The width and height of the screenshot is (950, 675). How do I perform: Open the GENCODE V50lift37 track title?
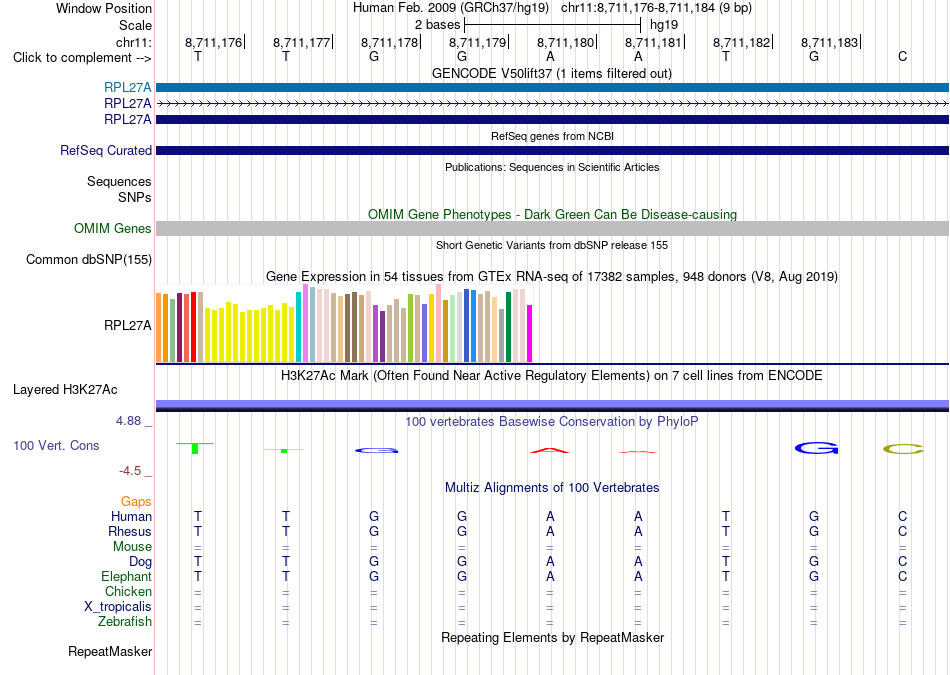tap(551, 73)
